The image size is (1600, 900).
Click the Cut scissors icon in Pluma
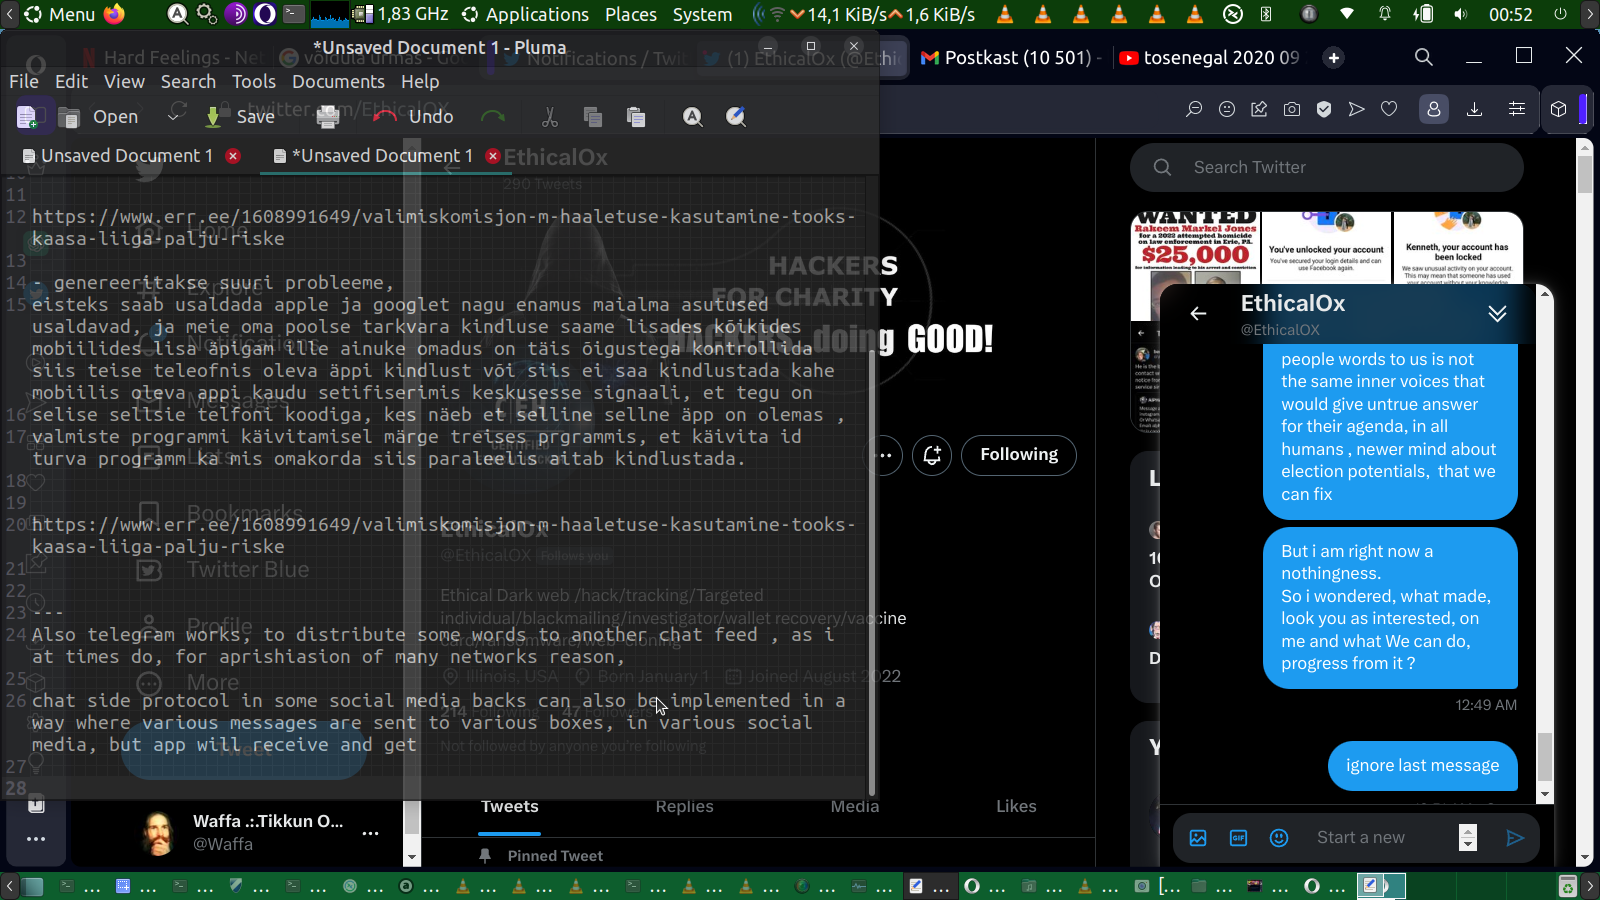[x=549, y=117]
